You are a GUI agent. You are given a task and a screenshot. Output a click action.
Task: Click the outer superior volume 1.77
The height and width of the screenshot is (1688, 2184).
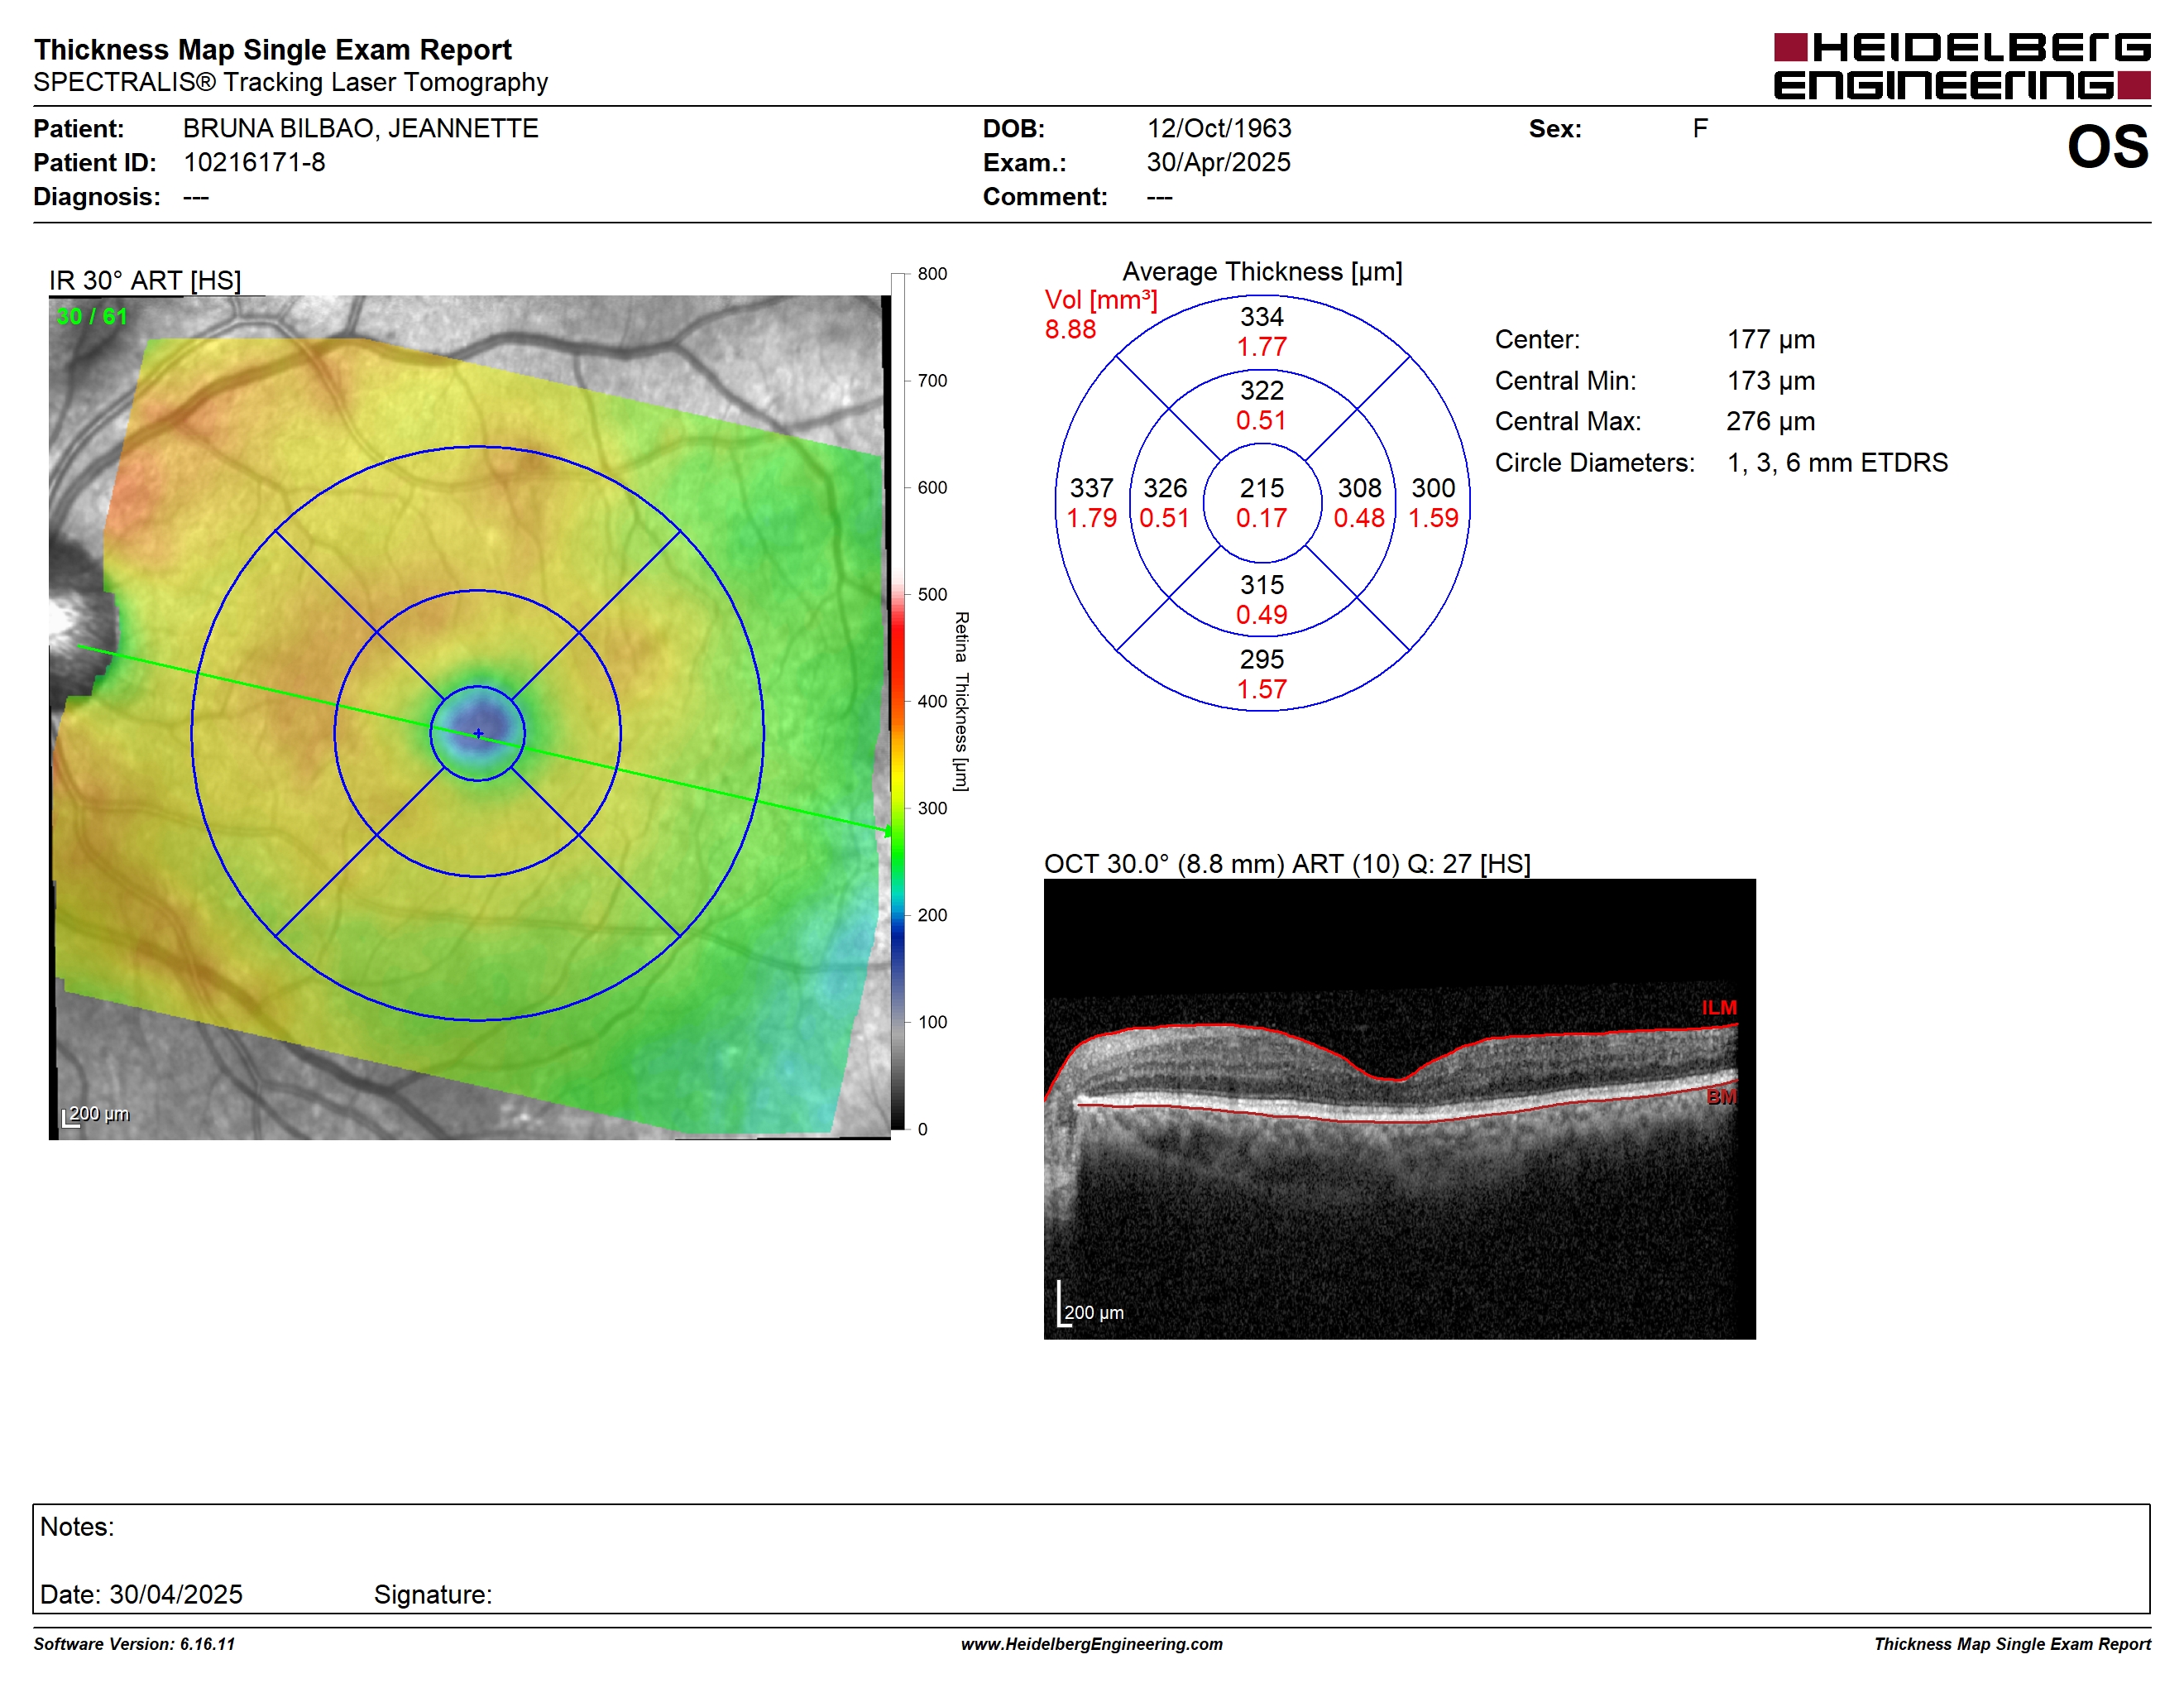1261,347
